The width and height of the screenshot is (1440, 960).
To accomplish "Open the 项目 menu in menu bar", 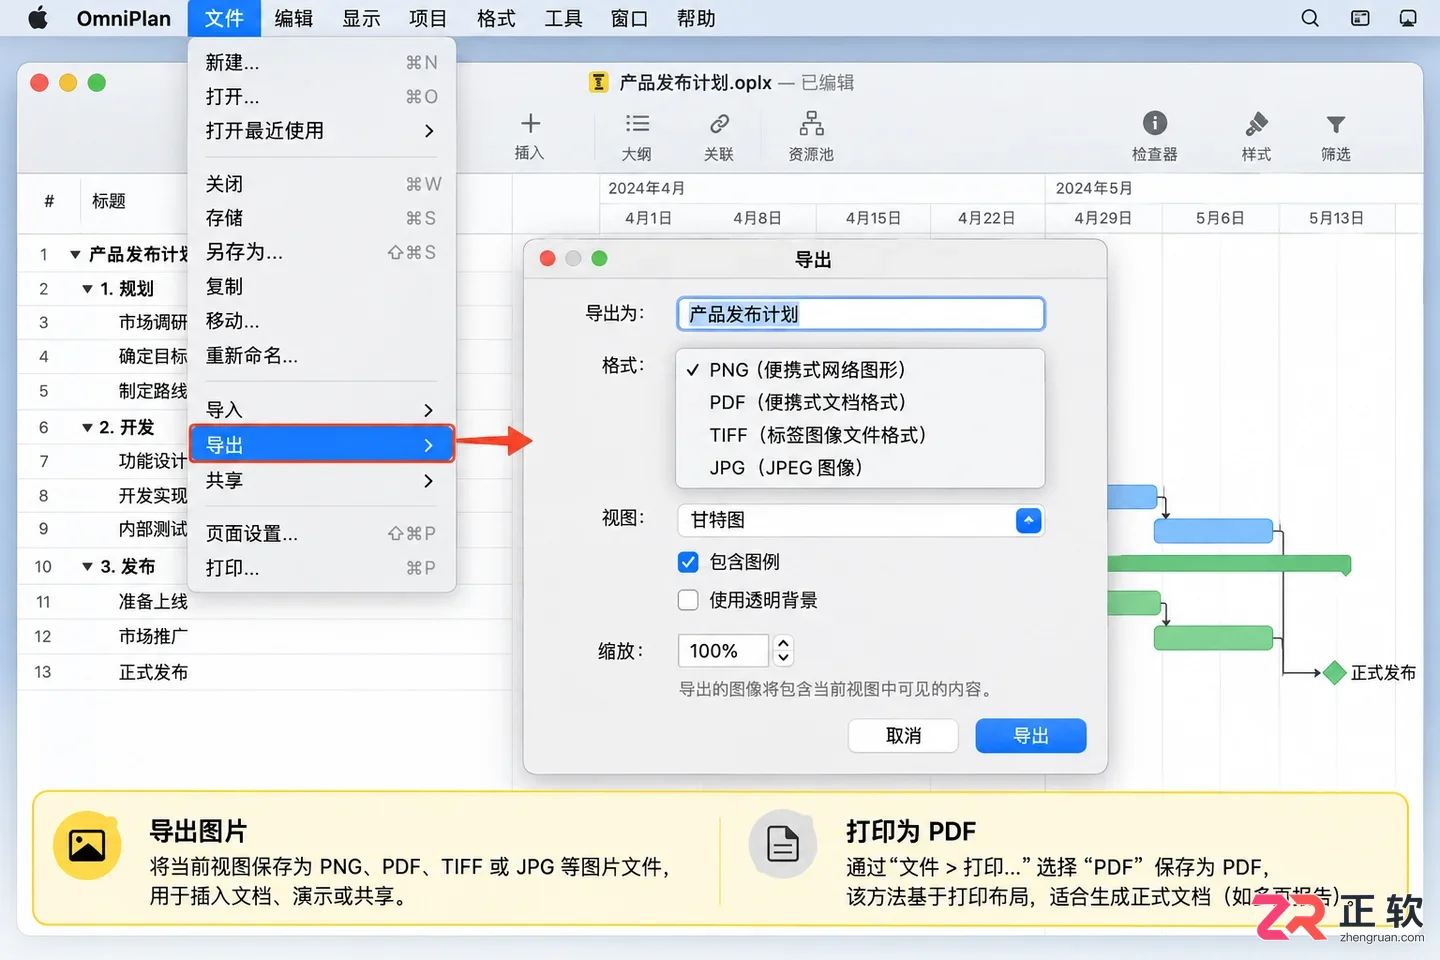I will tap(428, 18).
